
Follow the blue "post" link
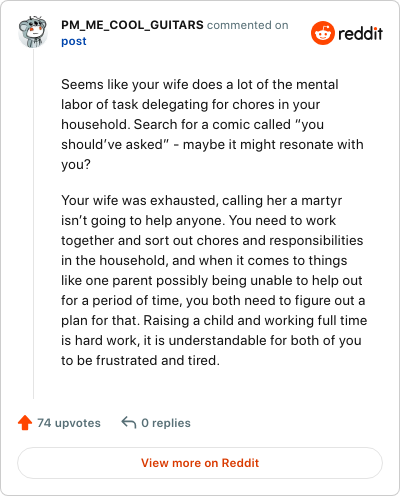[74, 41]
